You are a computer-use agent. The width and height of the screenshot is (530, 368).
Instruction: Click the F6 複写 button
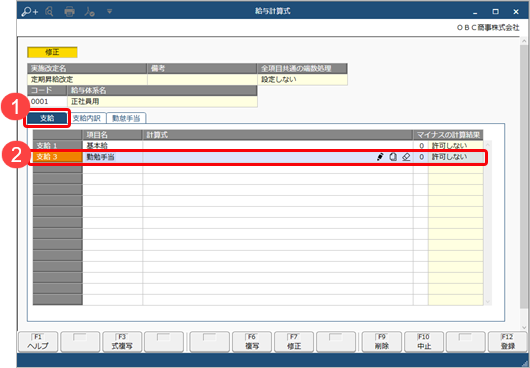(x=252, y=342)
